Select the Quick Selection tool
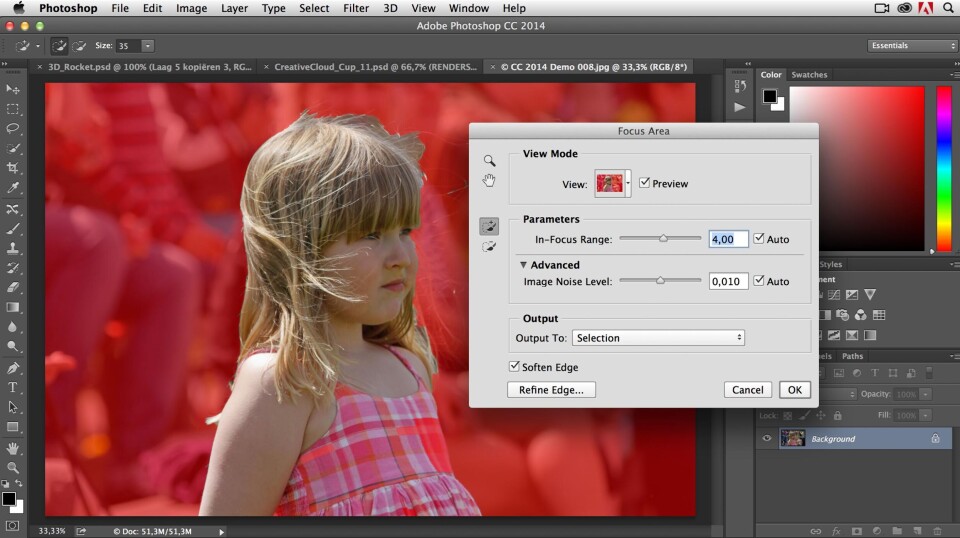 [x=12, y=149]
